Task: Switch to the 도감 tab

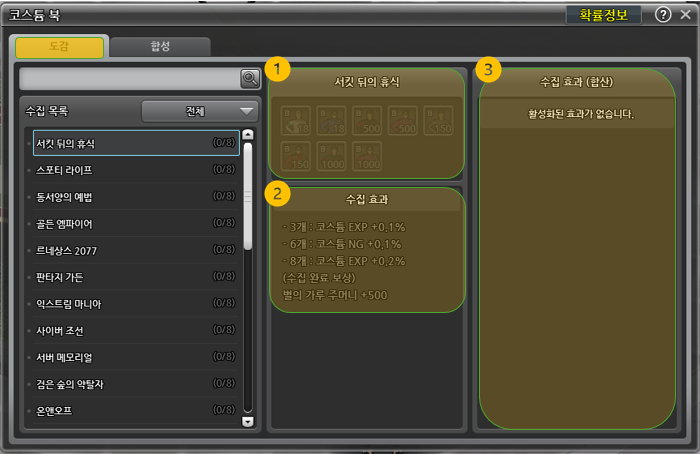Action: tap(59, 47)
